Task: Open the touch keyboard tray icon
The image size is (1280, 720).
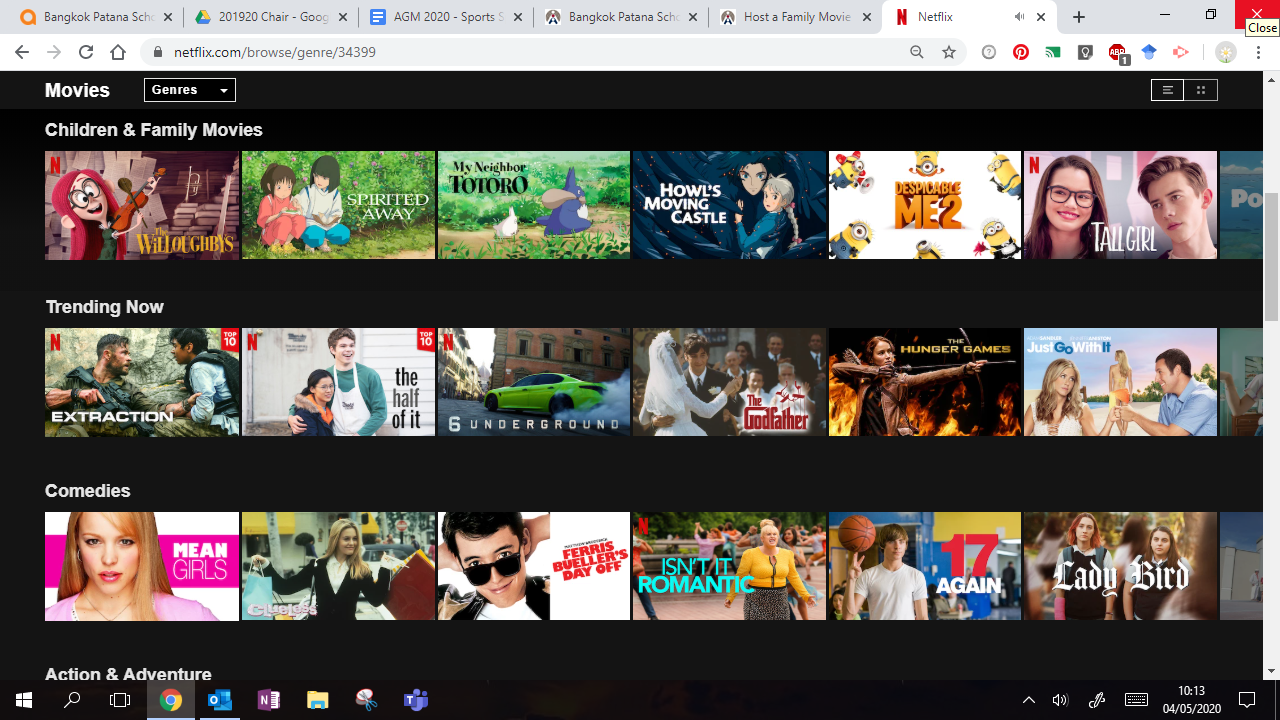Action: pos(1136,700)
